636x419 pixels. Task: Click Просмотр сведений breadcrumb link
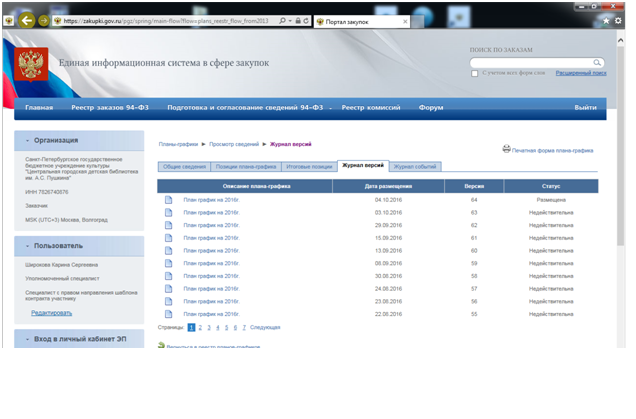pyautogui.click(x=234, y=144)
